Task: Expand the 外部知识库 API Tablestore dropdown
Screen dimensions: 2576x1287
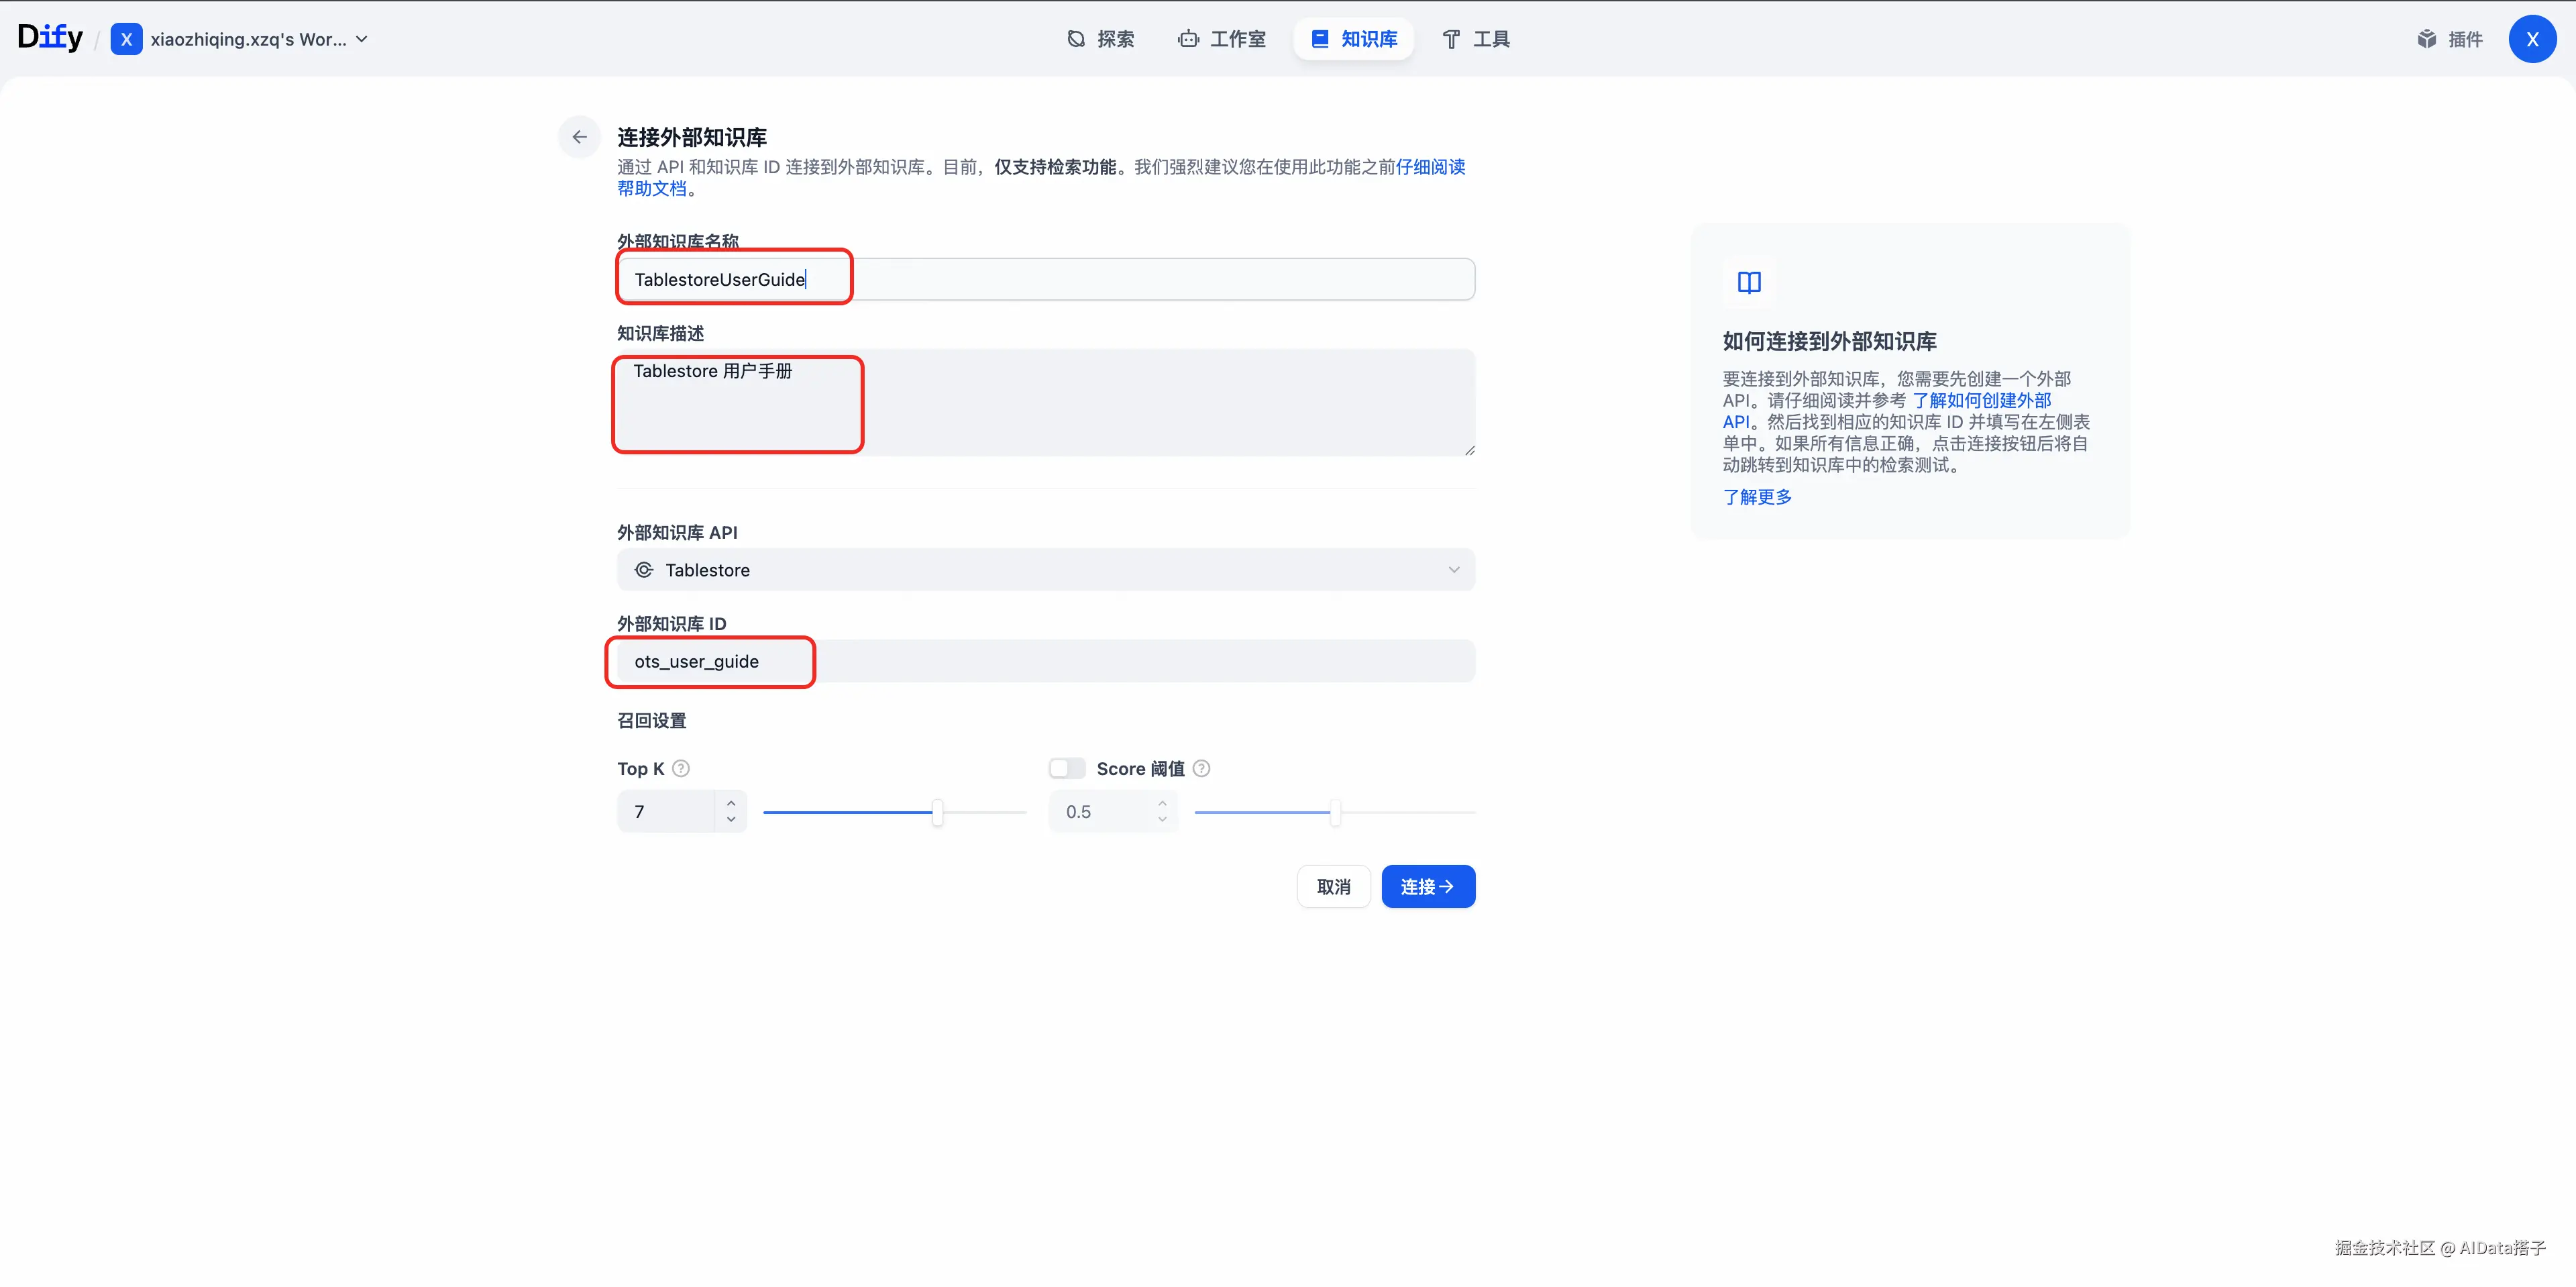Action: (x=1046, y=570)
